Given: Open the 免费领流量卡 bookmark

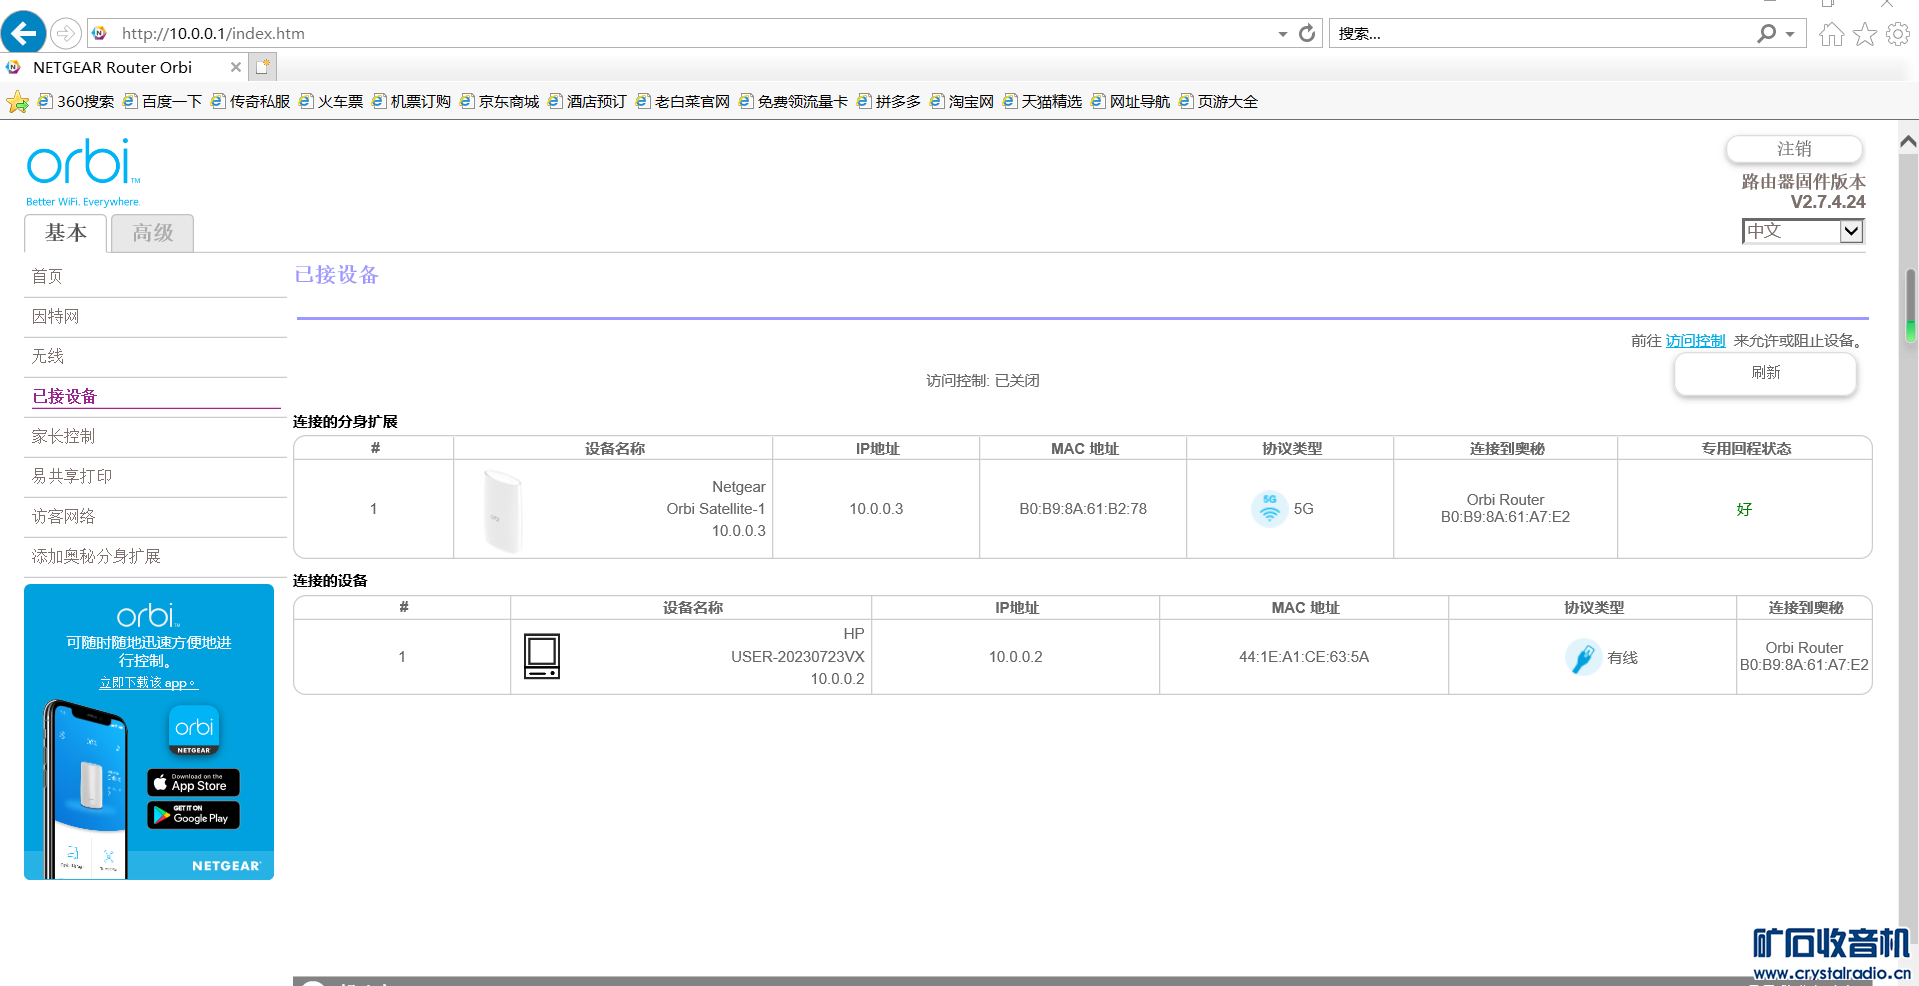Looking at the screenshot, I should pyautogui.click(x=793, y=102).
